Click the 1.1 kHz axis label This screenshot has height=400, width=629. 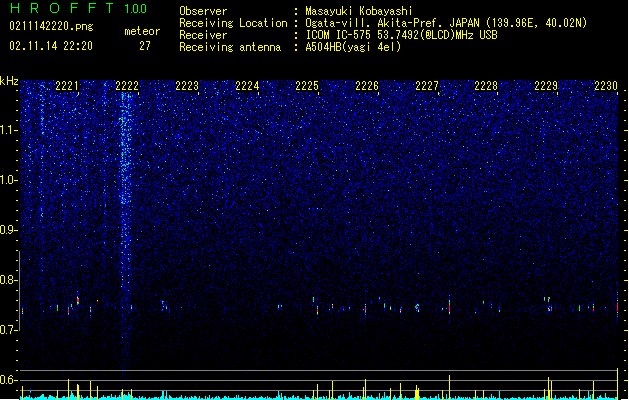(8, 130)
